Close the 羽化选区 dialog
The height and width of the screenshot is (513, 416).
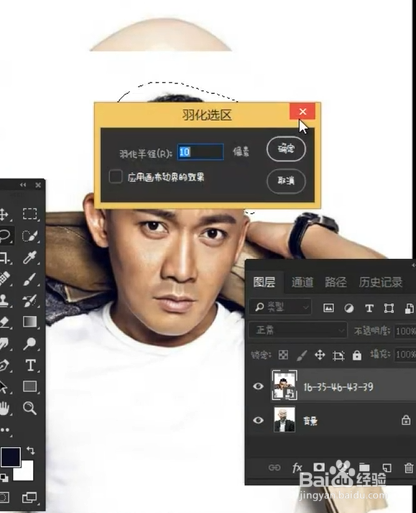(302, 111)
